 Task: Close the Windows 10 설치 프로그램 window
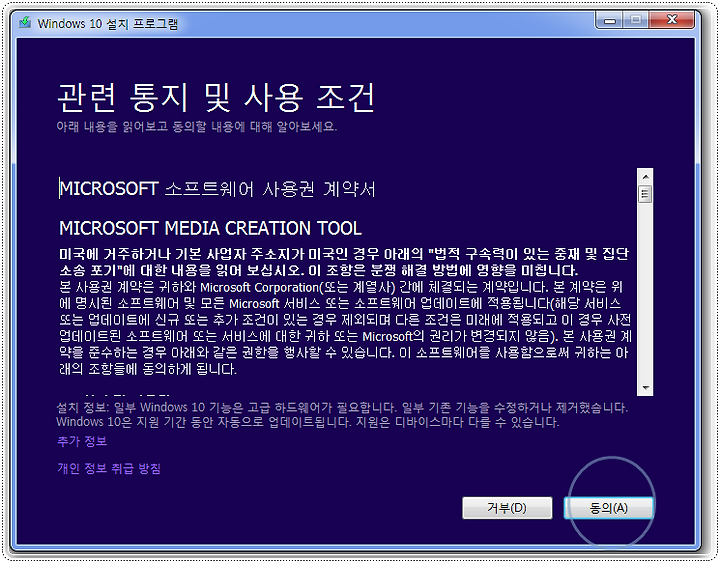click(672, 20)
